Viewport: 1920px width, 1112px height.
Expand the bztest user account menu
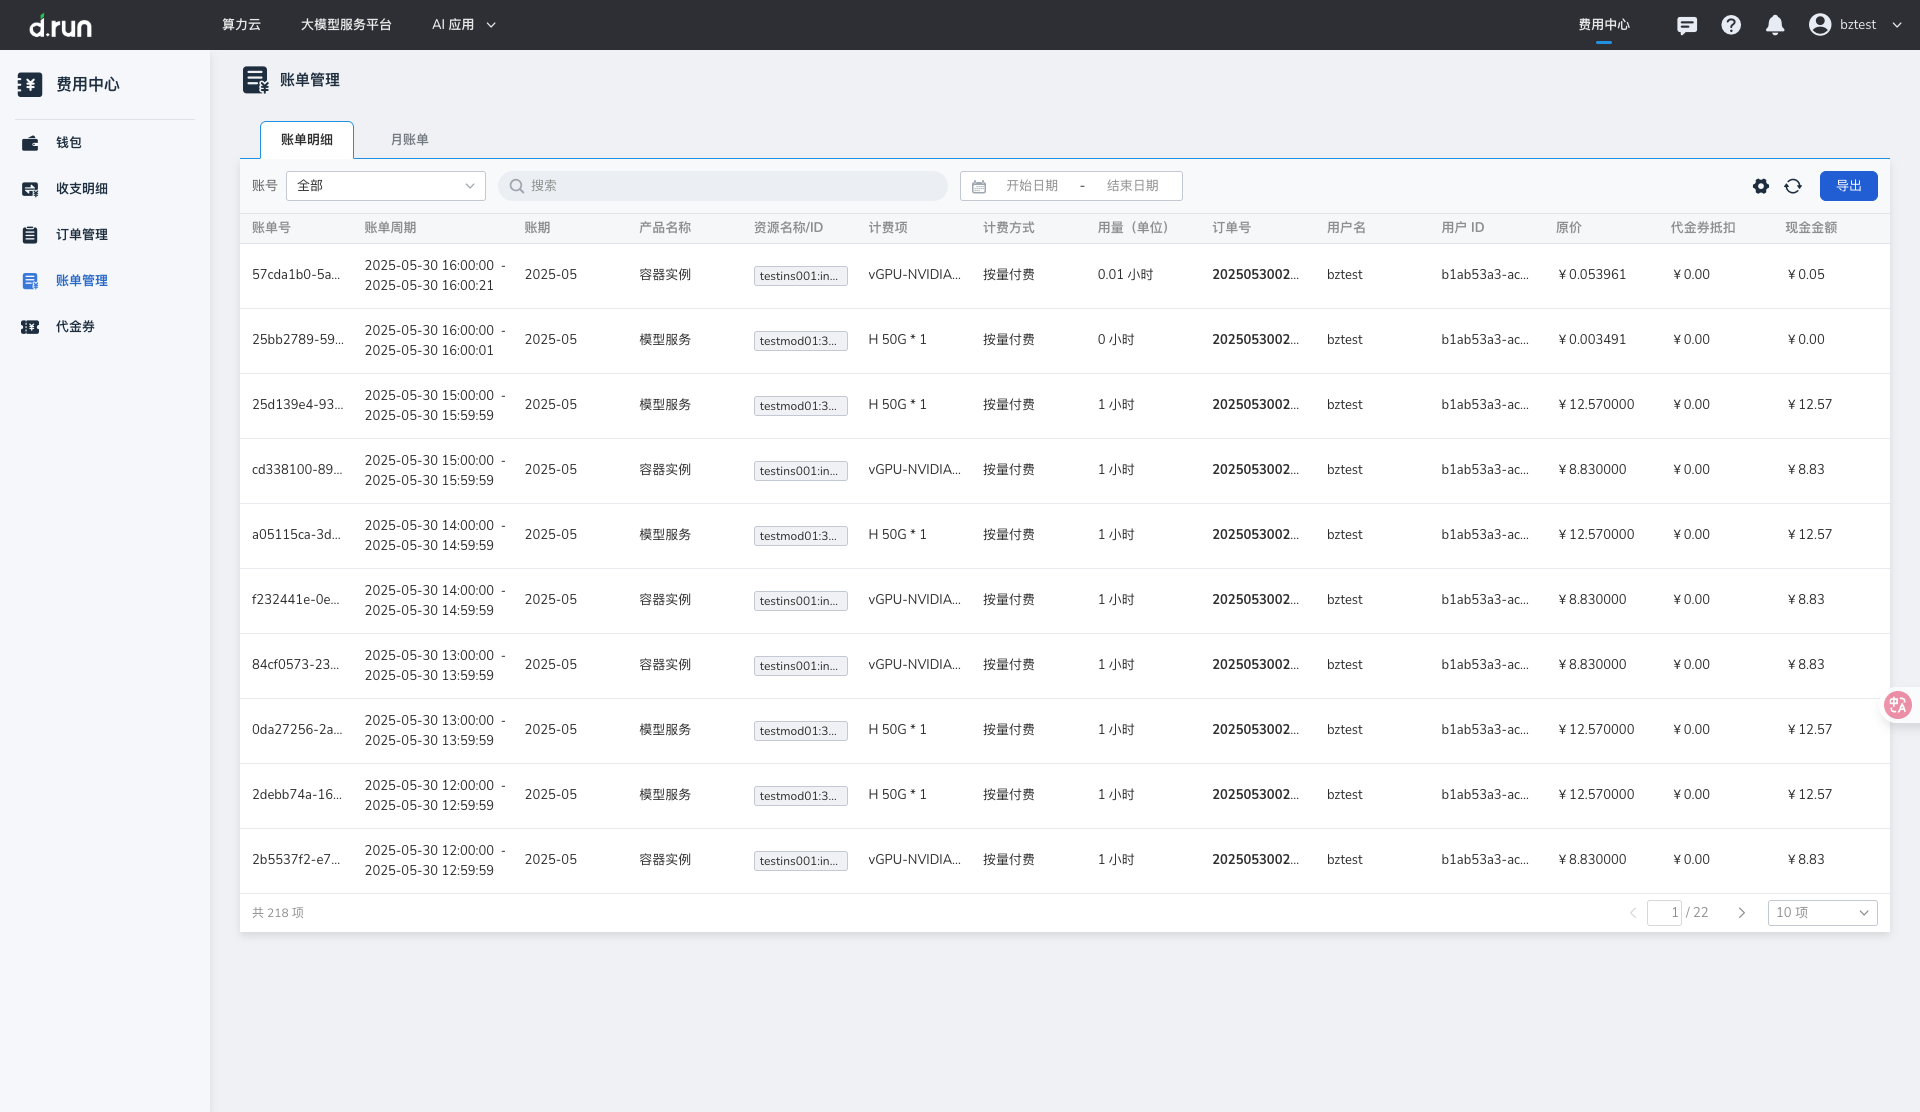tap(1856, 25)
